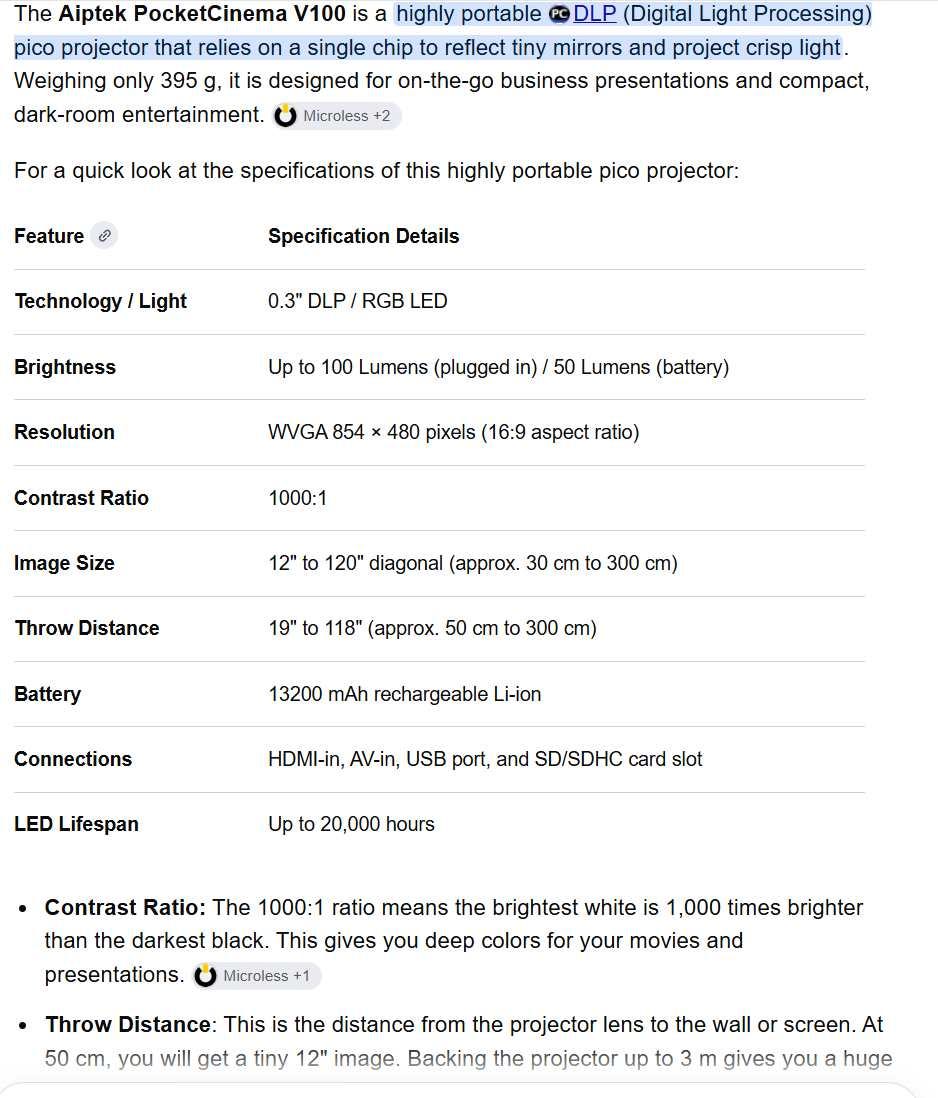The width and height of the screenshot is (938, 1098).
Task: Click the bold Throw Distance bullet heading
Action: pyautogui.click(x=128, y=1024)
